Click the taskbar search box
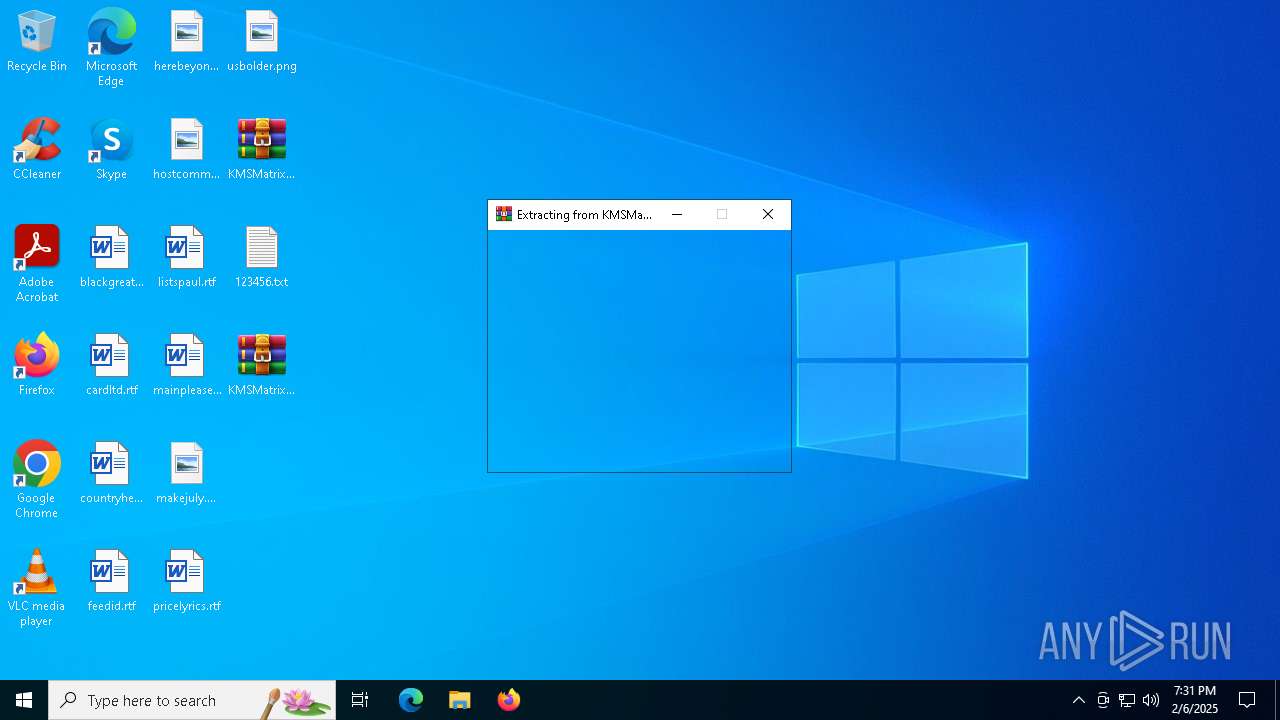The image size is (1280, 720). tap(192, 700)
